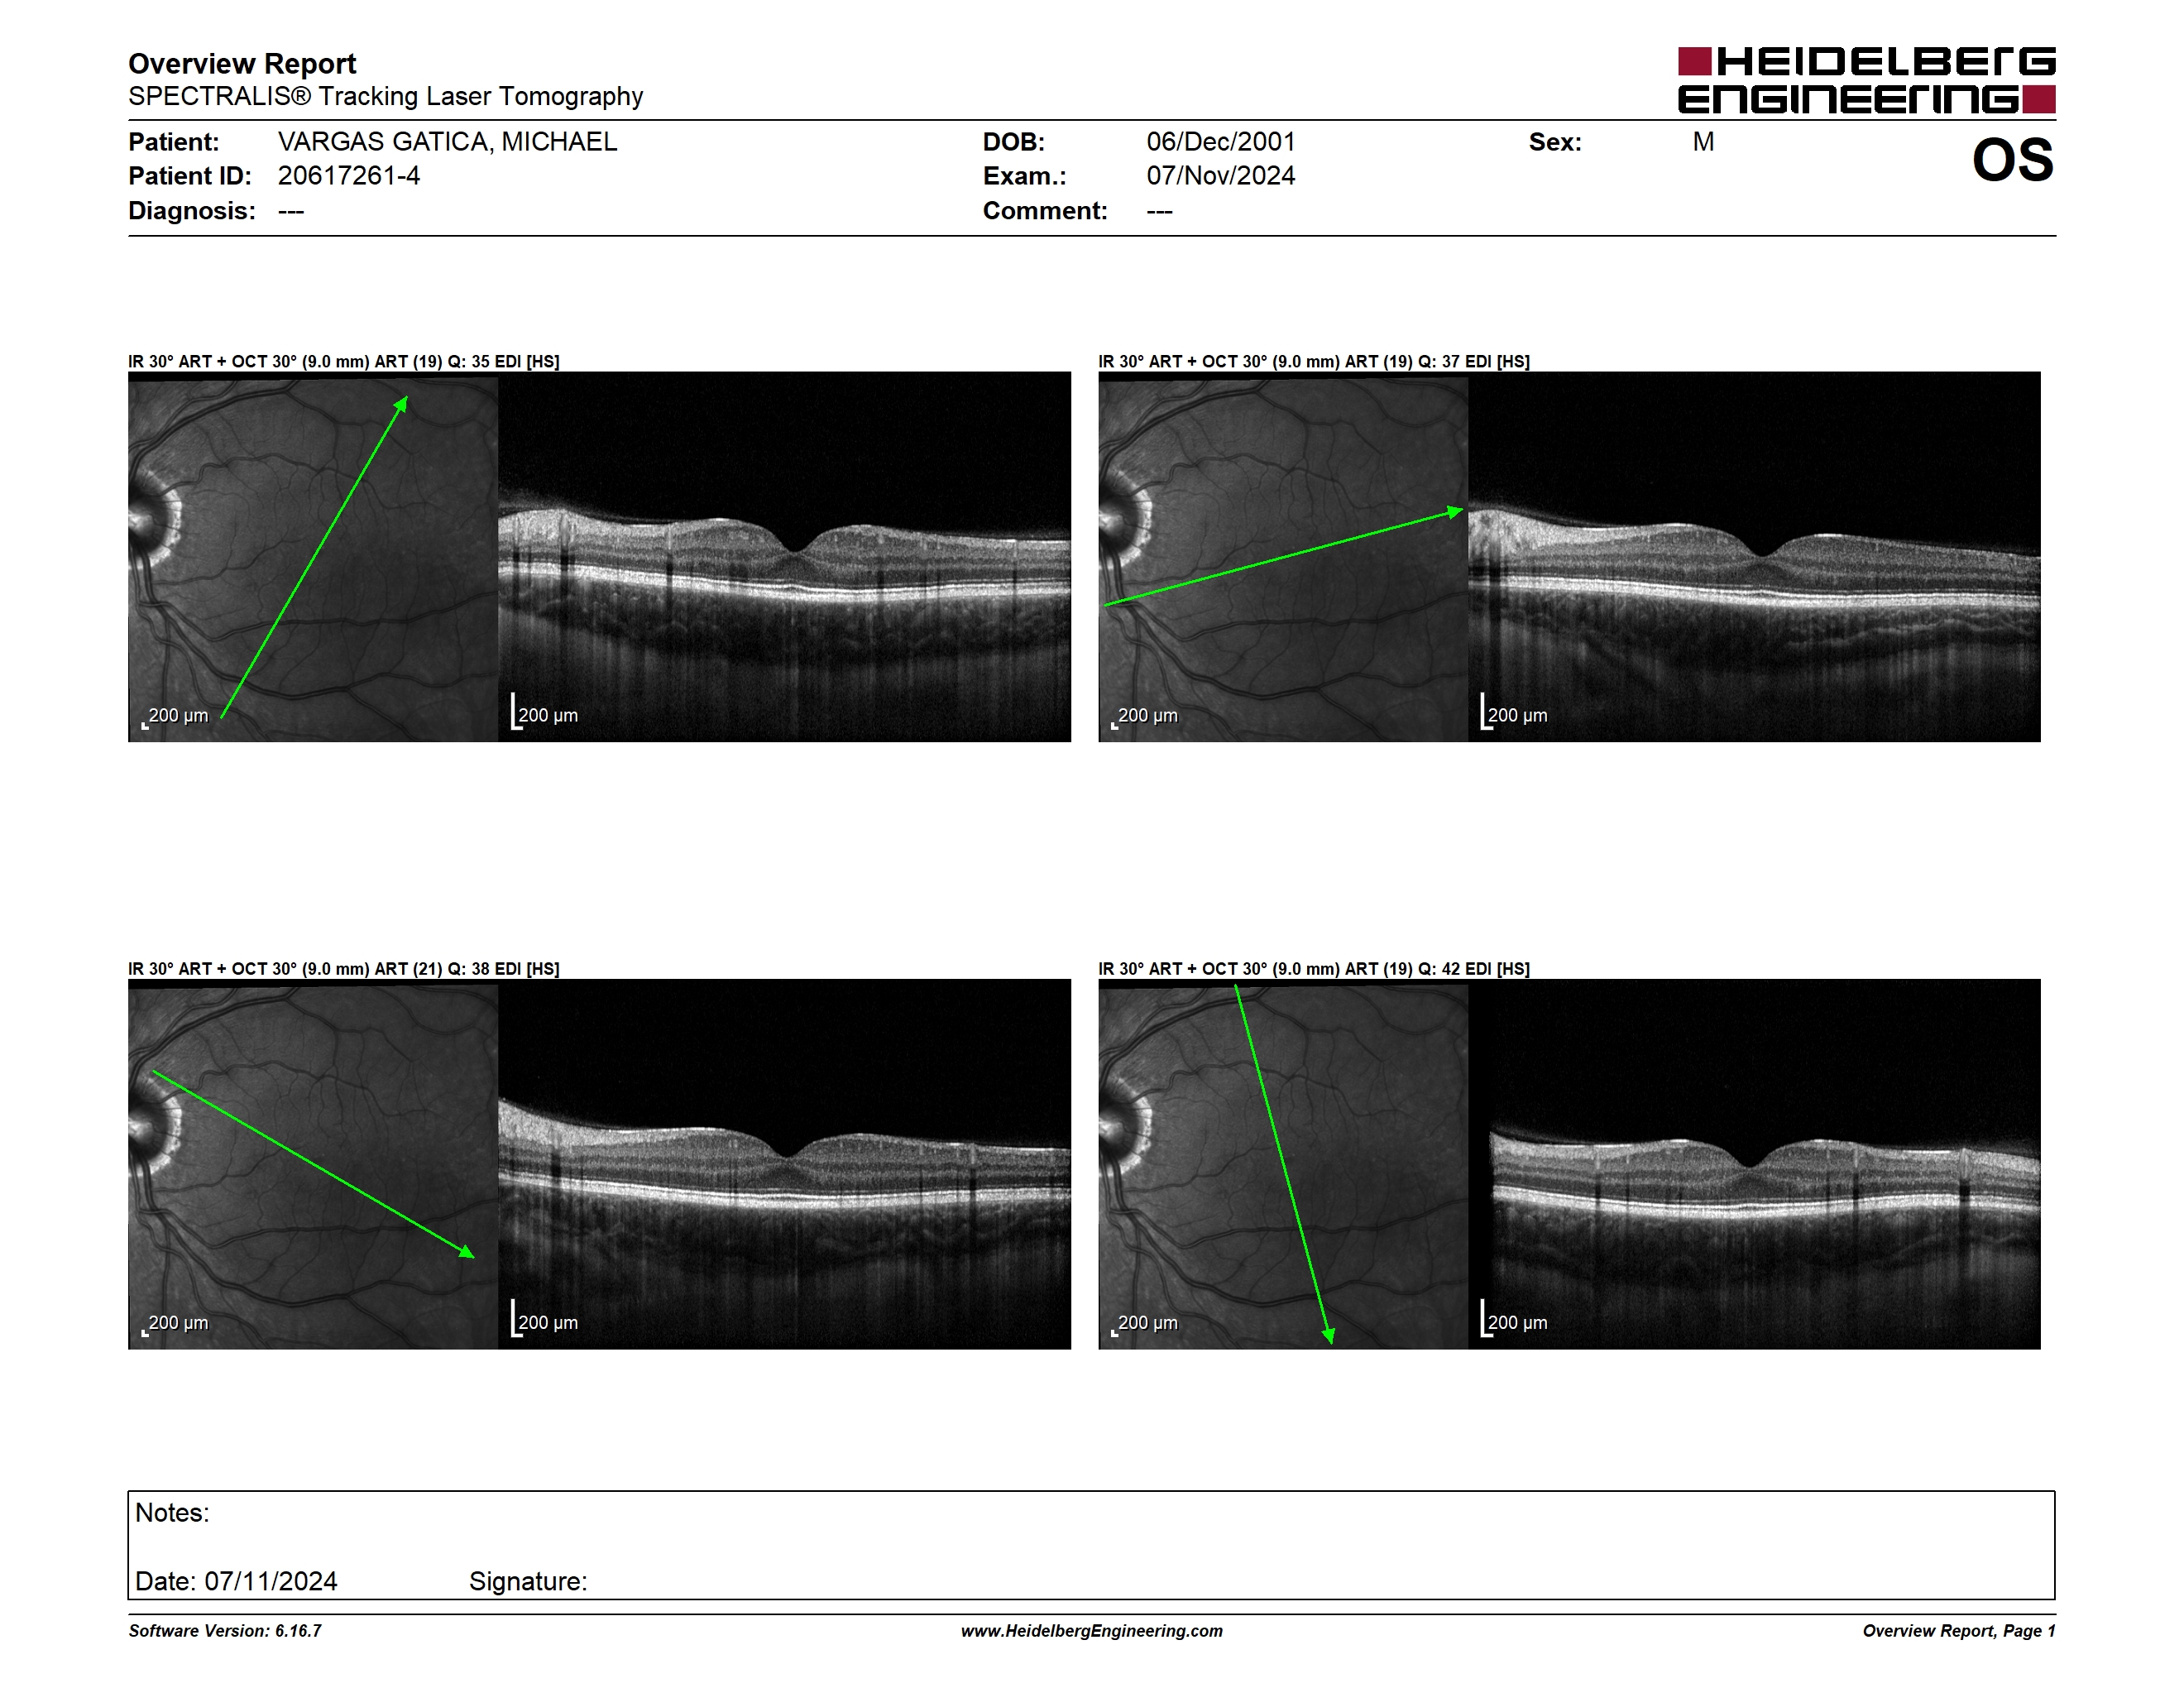Click DOB value 06/Dec/2001
Screen dimensions: 2184x1688
pos(1220,142)
